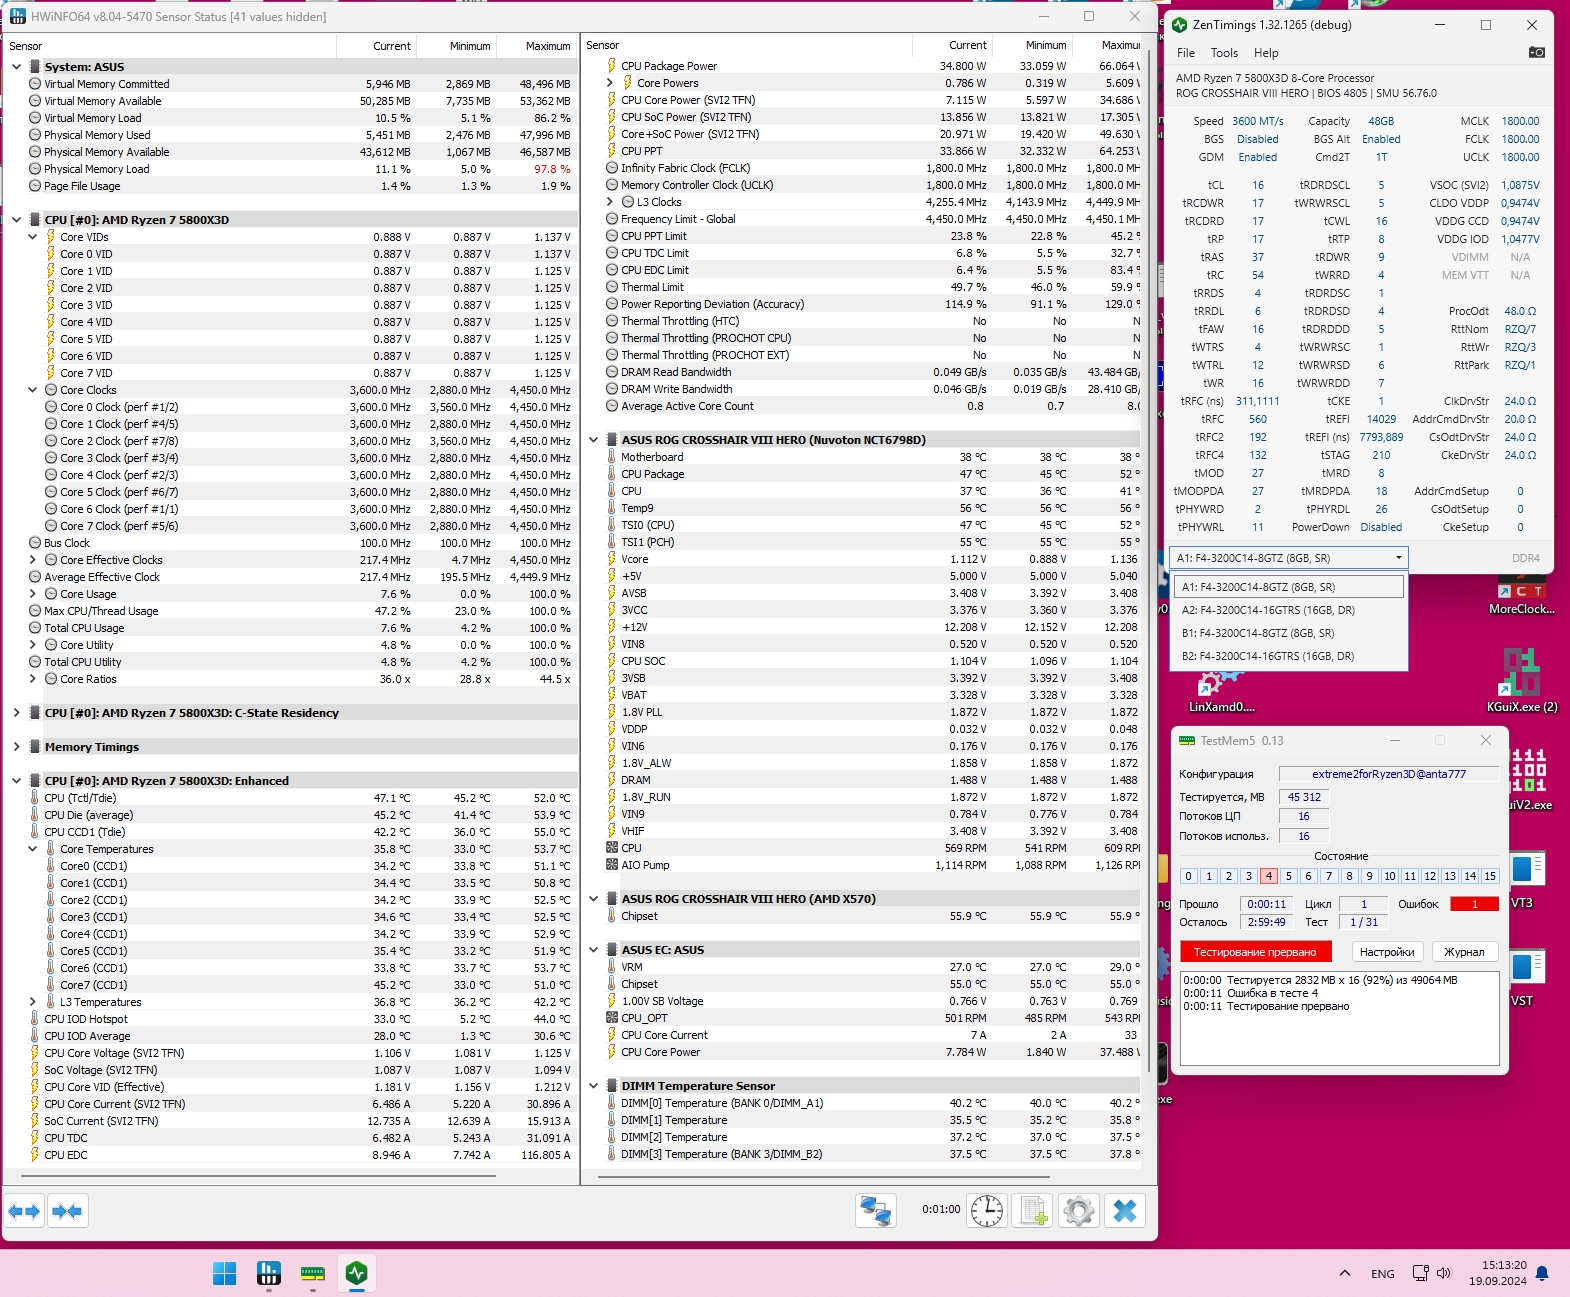Select B1: F4-3200C14-8GTZ from dropdown list

click(1288, 633)
